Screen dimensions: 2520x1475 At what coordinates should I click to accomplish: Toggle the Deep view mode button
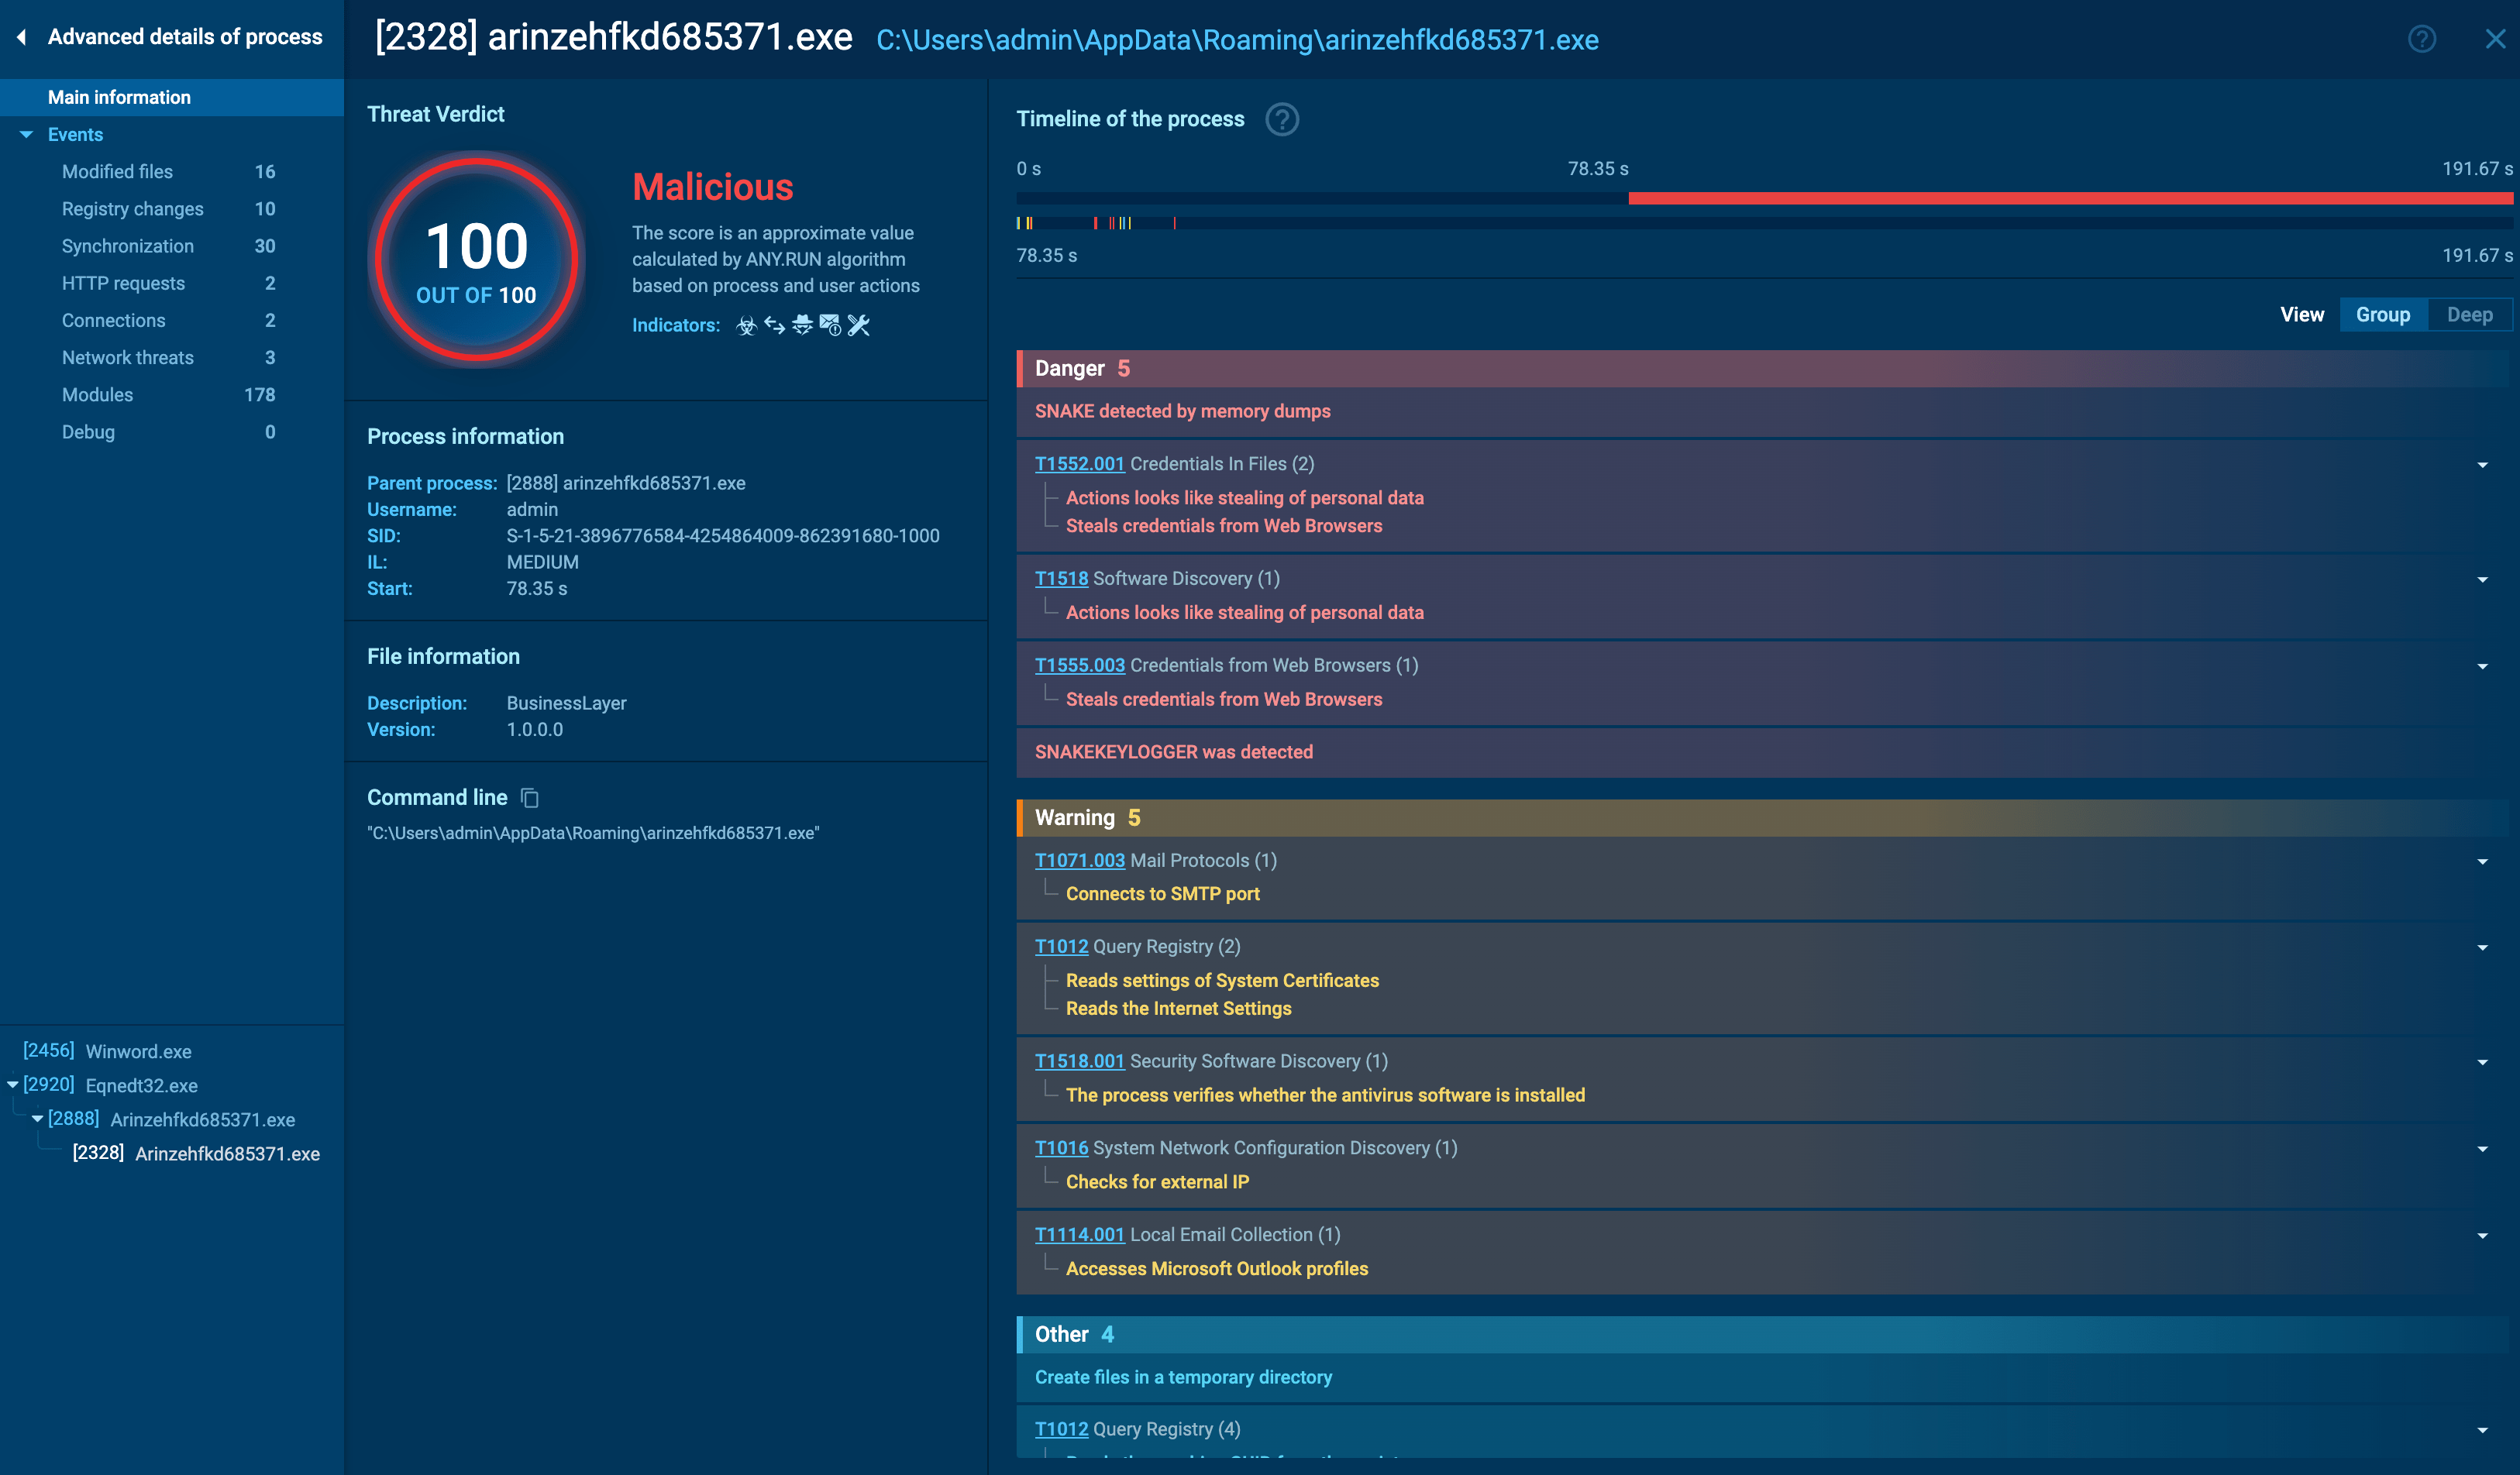click(x=2467, y=316)
